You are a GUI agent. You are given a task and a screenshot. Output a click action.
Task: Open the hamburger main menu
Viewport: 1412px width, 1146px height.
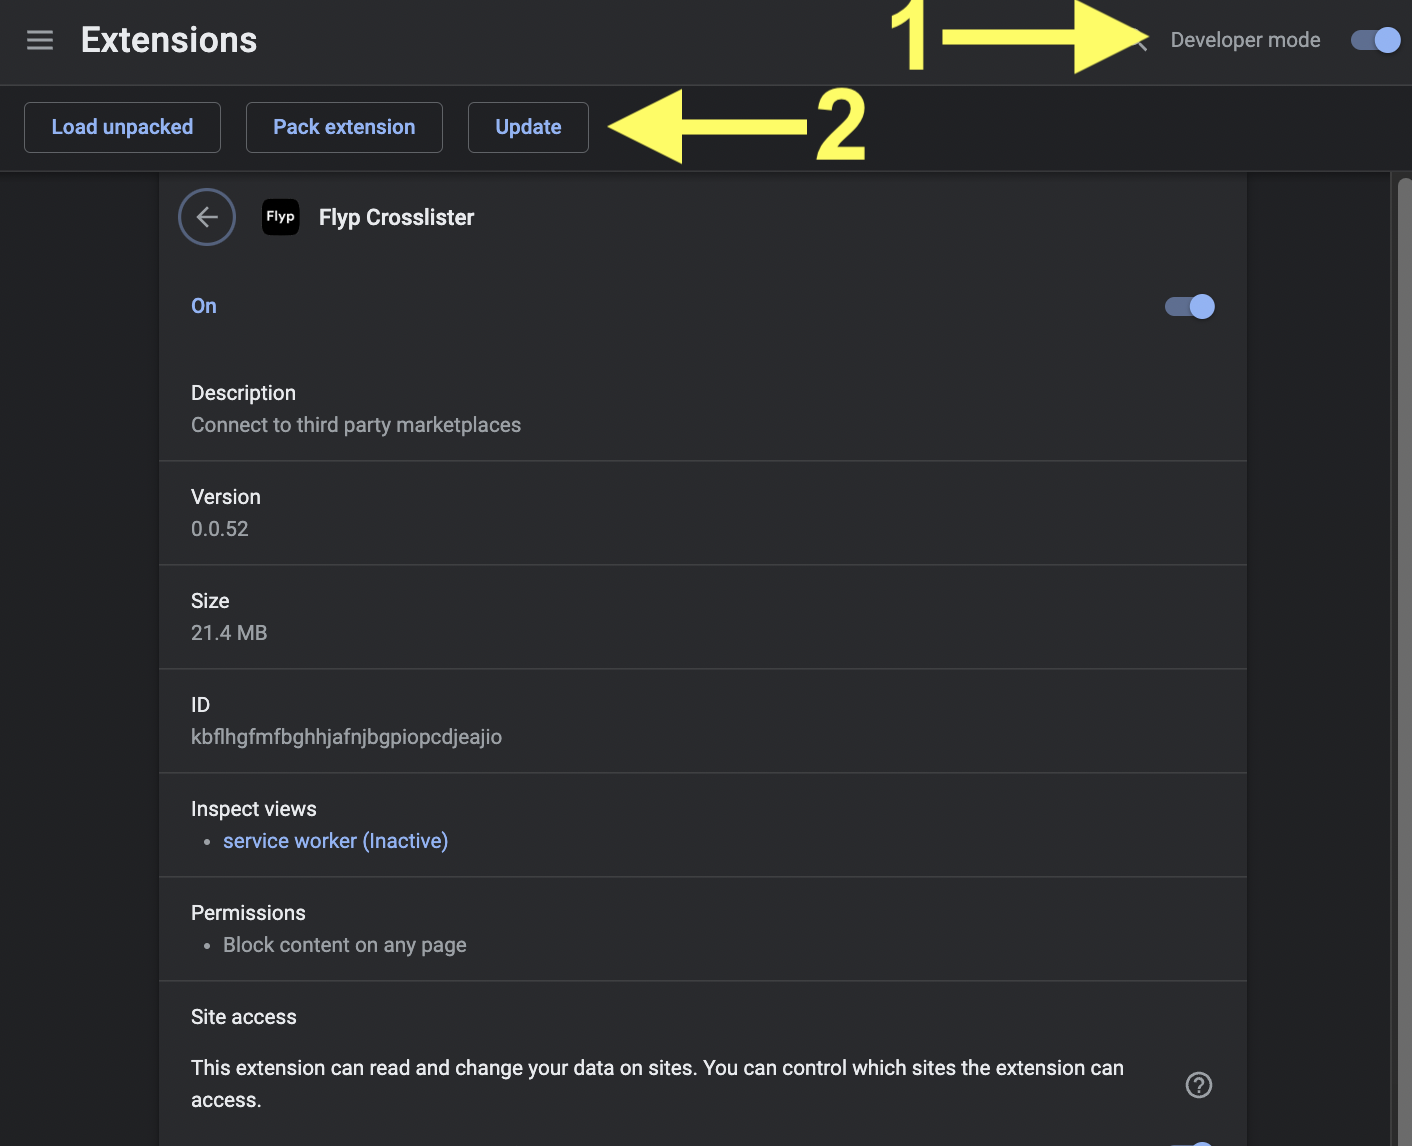[x=40, y=40]
